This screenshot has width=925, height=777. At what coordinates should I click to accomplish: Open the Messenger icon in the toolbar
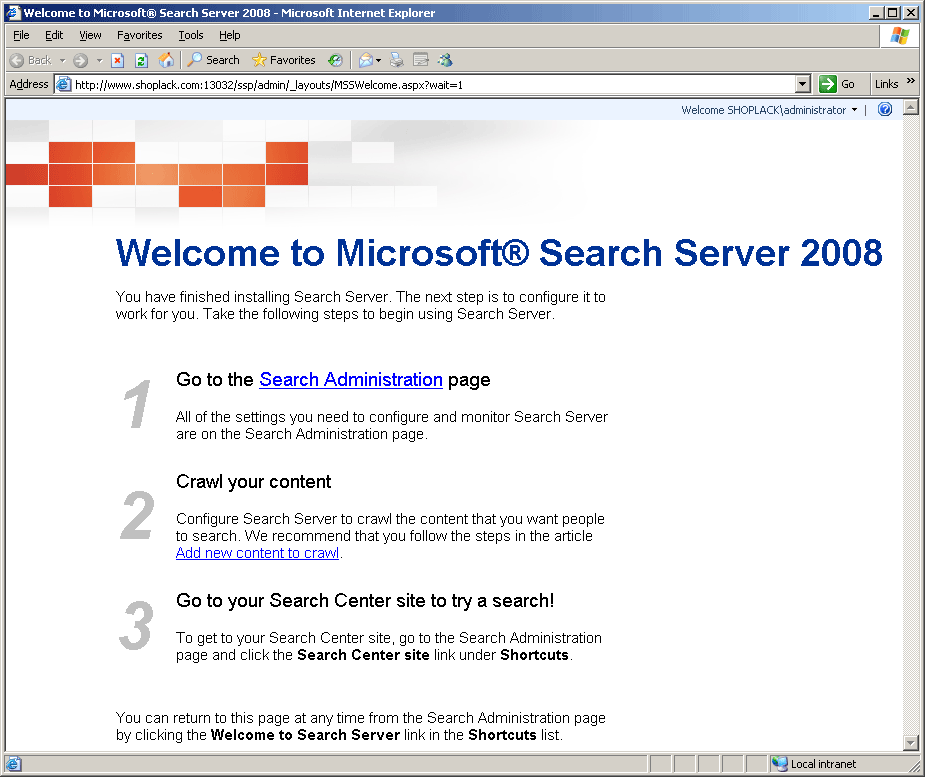[445, 60]
